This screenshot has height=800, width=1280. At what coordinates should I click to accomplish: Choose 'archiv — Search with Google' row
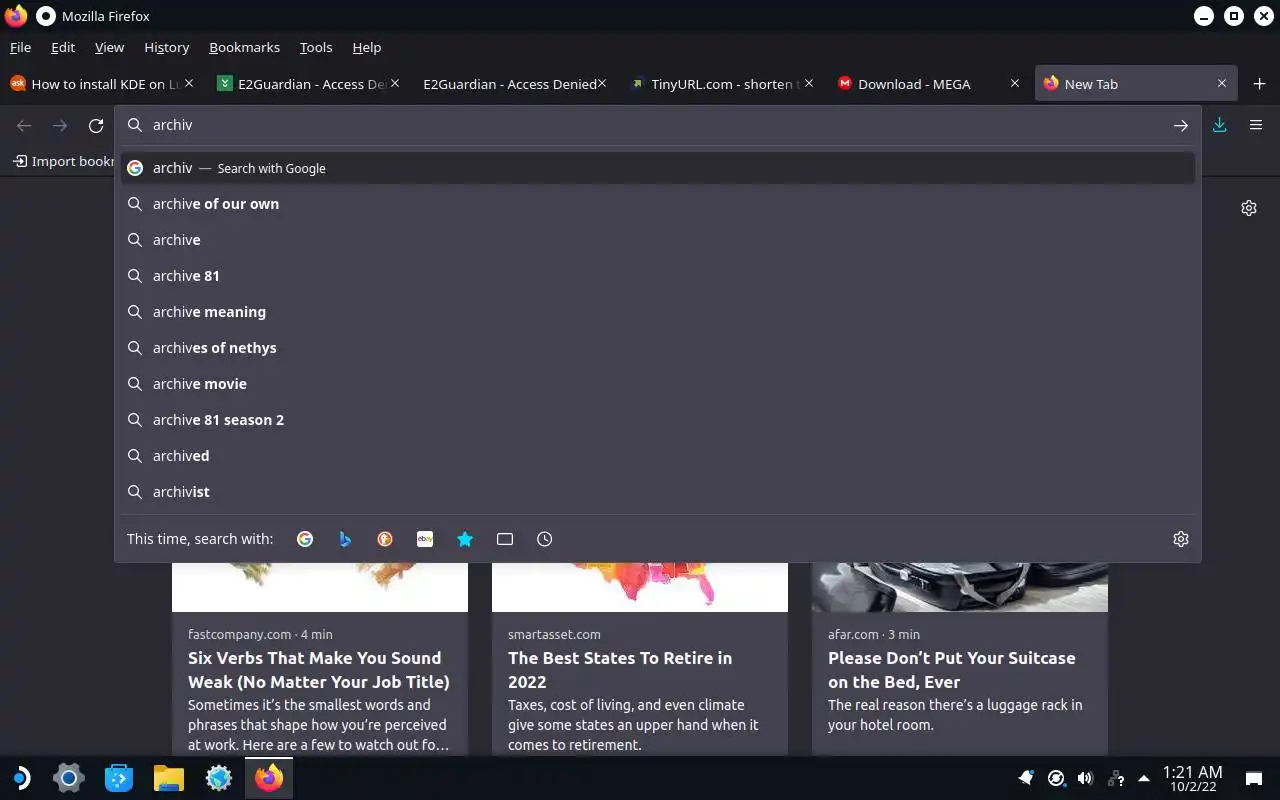point(658,168)
